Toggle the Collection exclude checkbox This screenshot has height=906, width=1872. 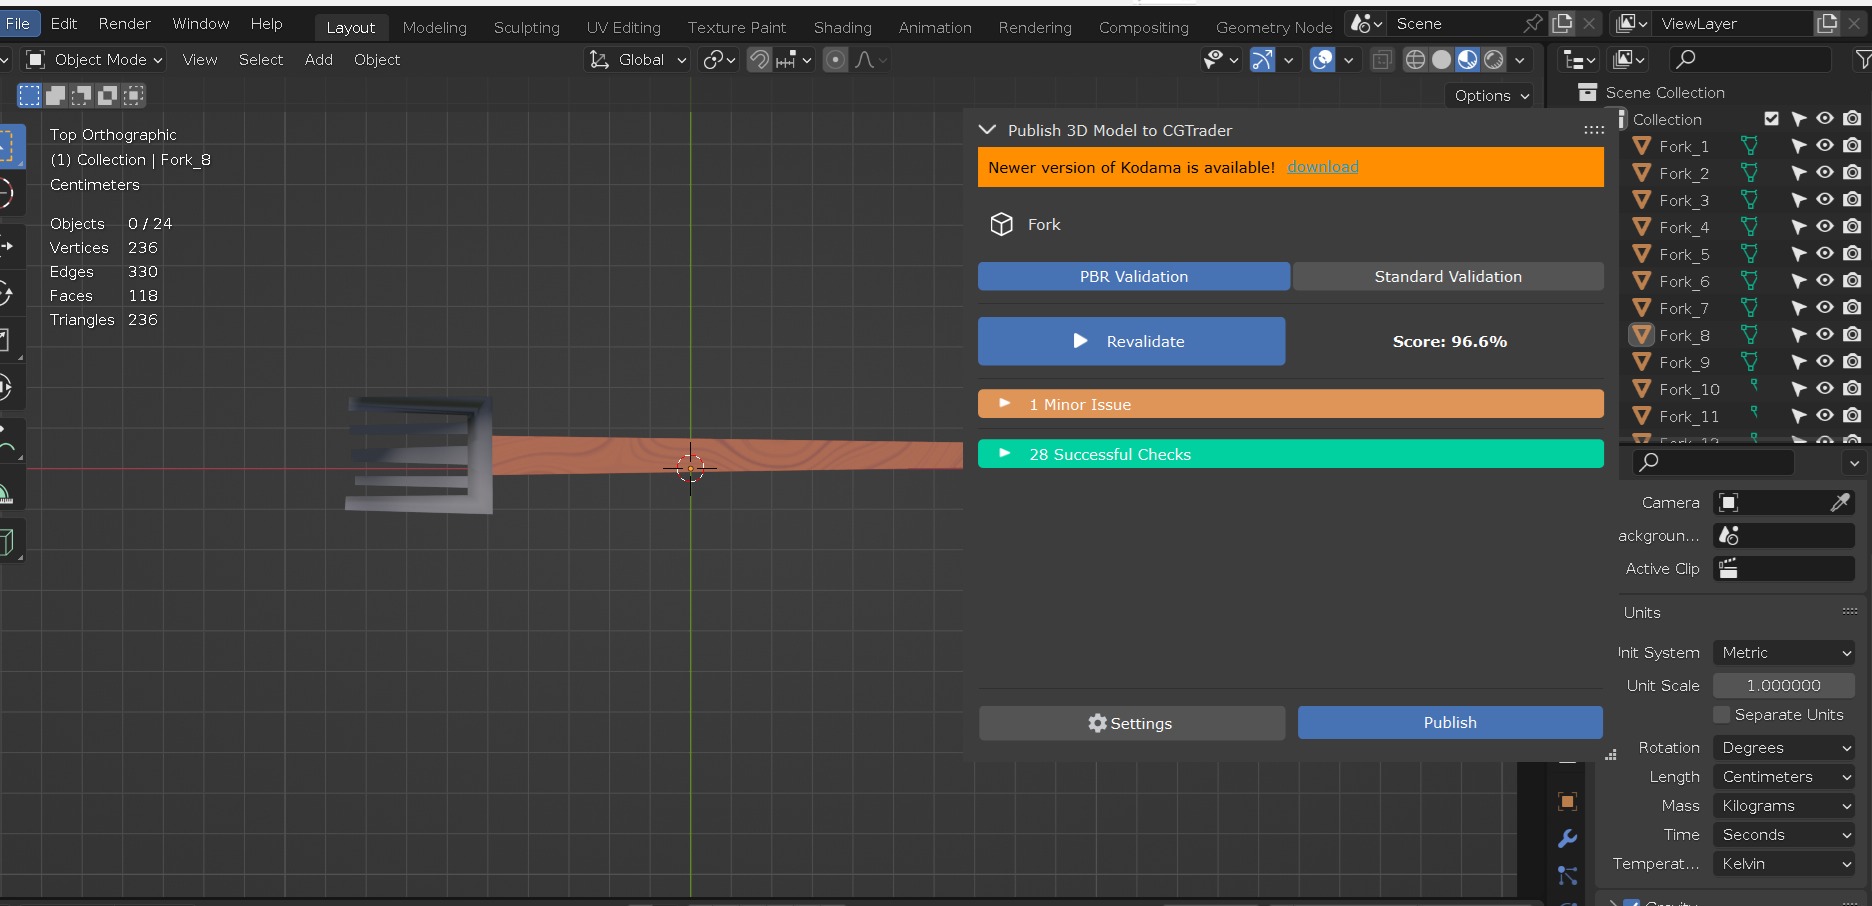coord(1771,119)
